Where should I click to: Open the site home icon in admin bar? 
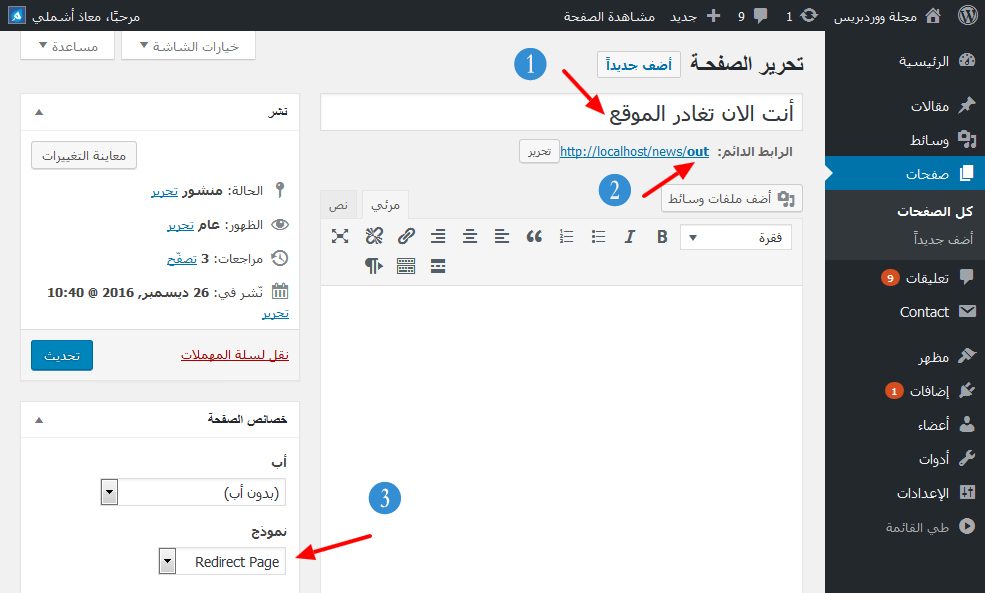tap(933, 16)
